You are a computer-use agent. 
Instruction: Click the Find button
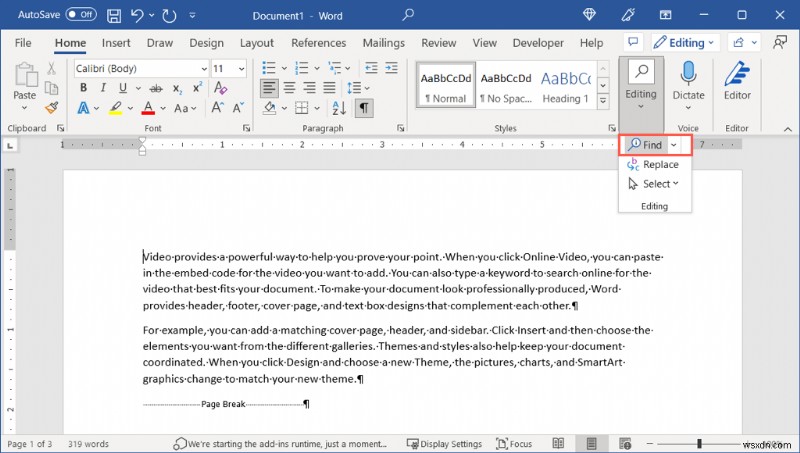[645, 145]
